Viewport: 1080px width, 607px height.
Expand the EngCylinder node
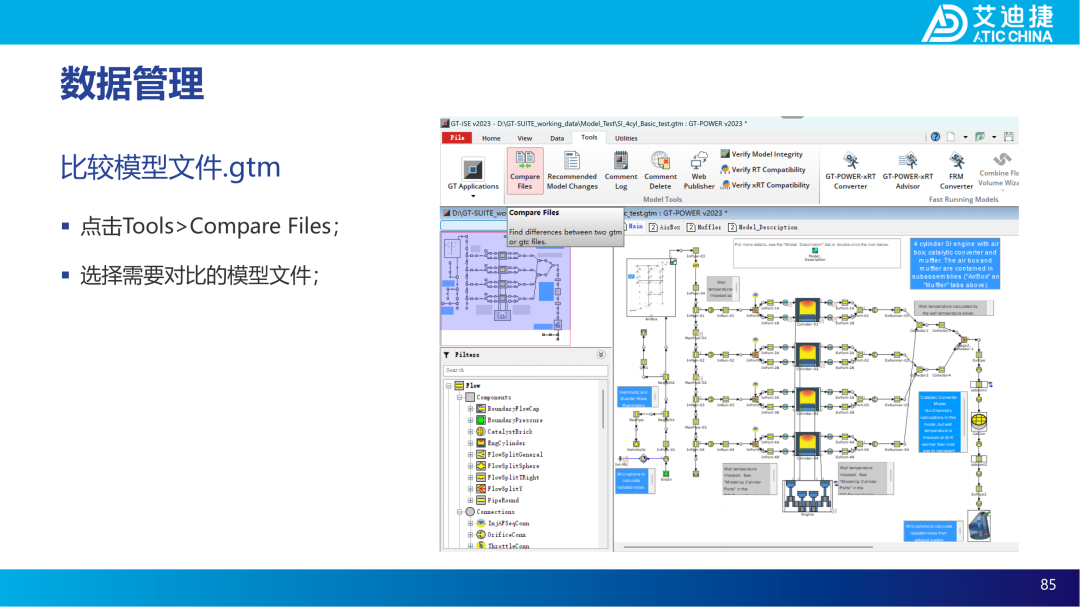tap(470, 443)
